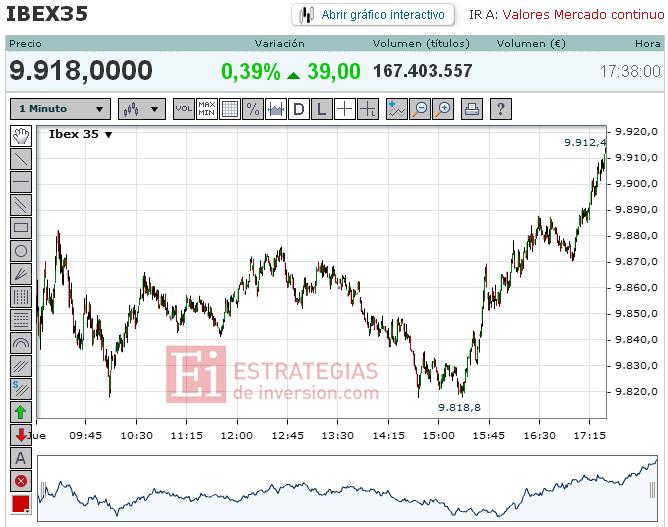Click the 39,00 point change value
This screenshot has width=668, height=527.
(334, 71)
